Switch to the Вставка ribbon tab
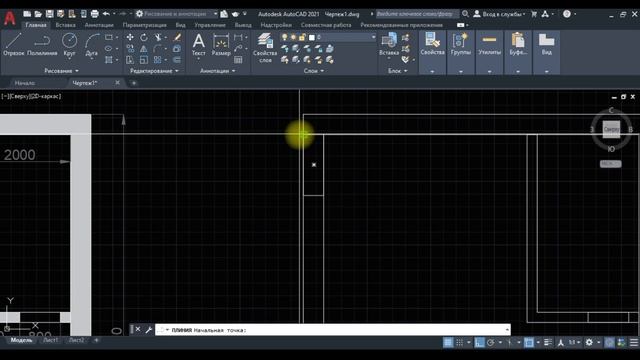This screenshot has width=640, height=360. coord(65,25)
